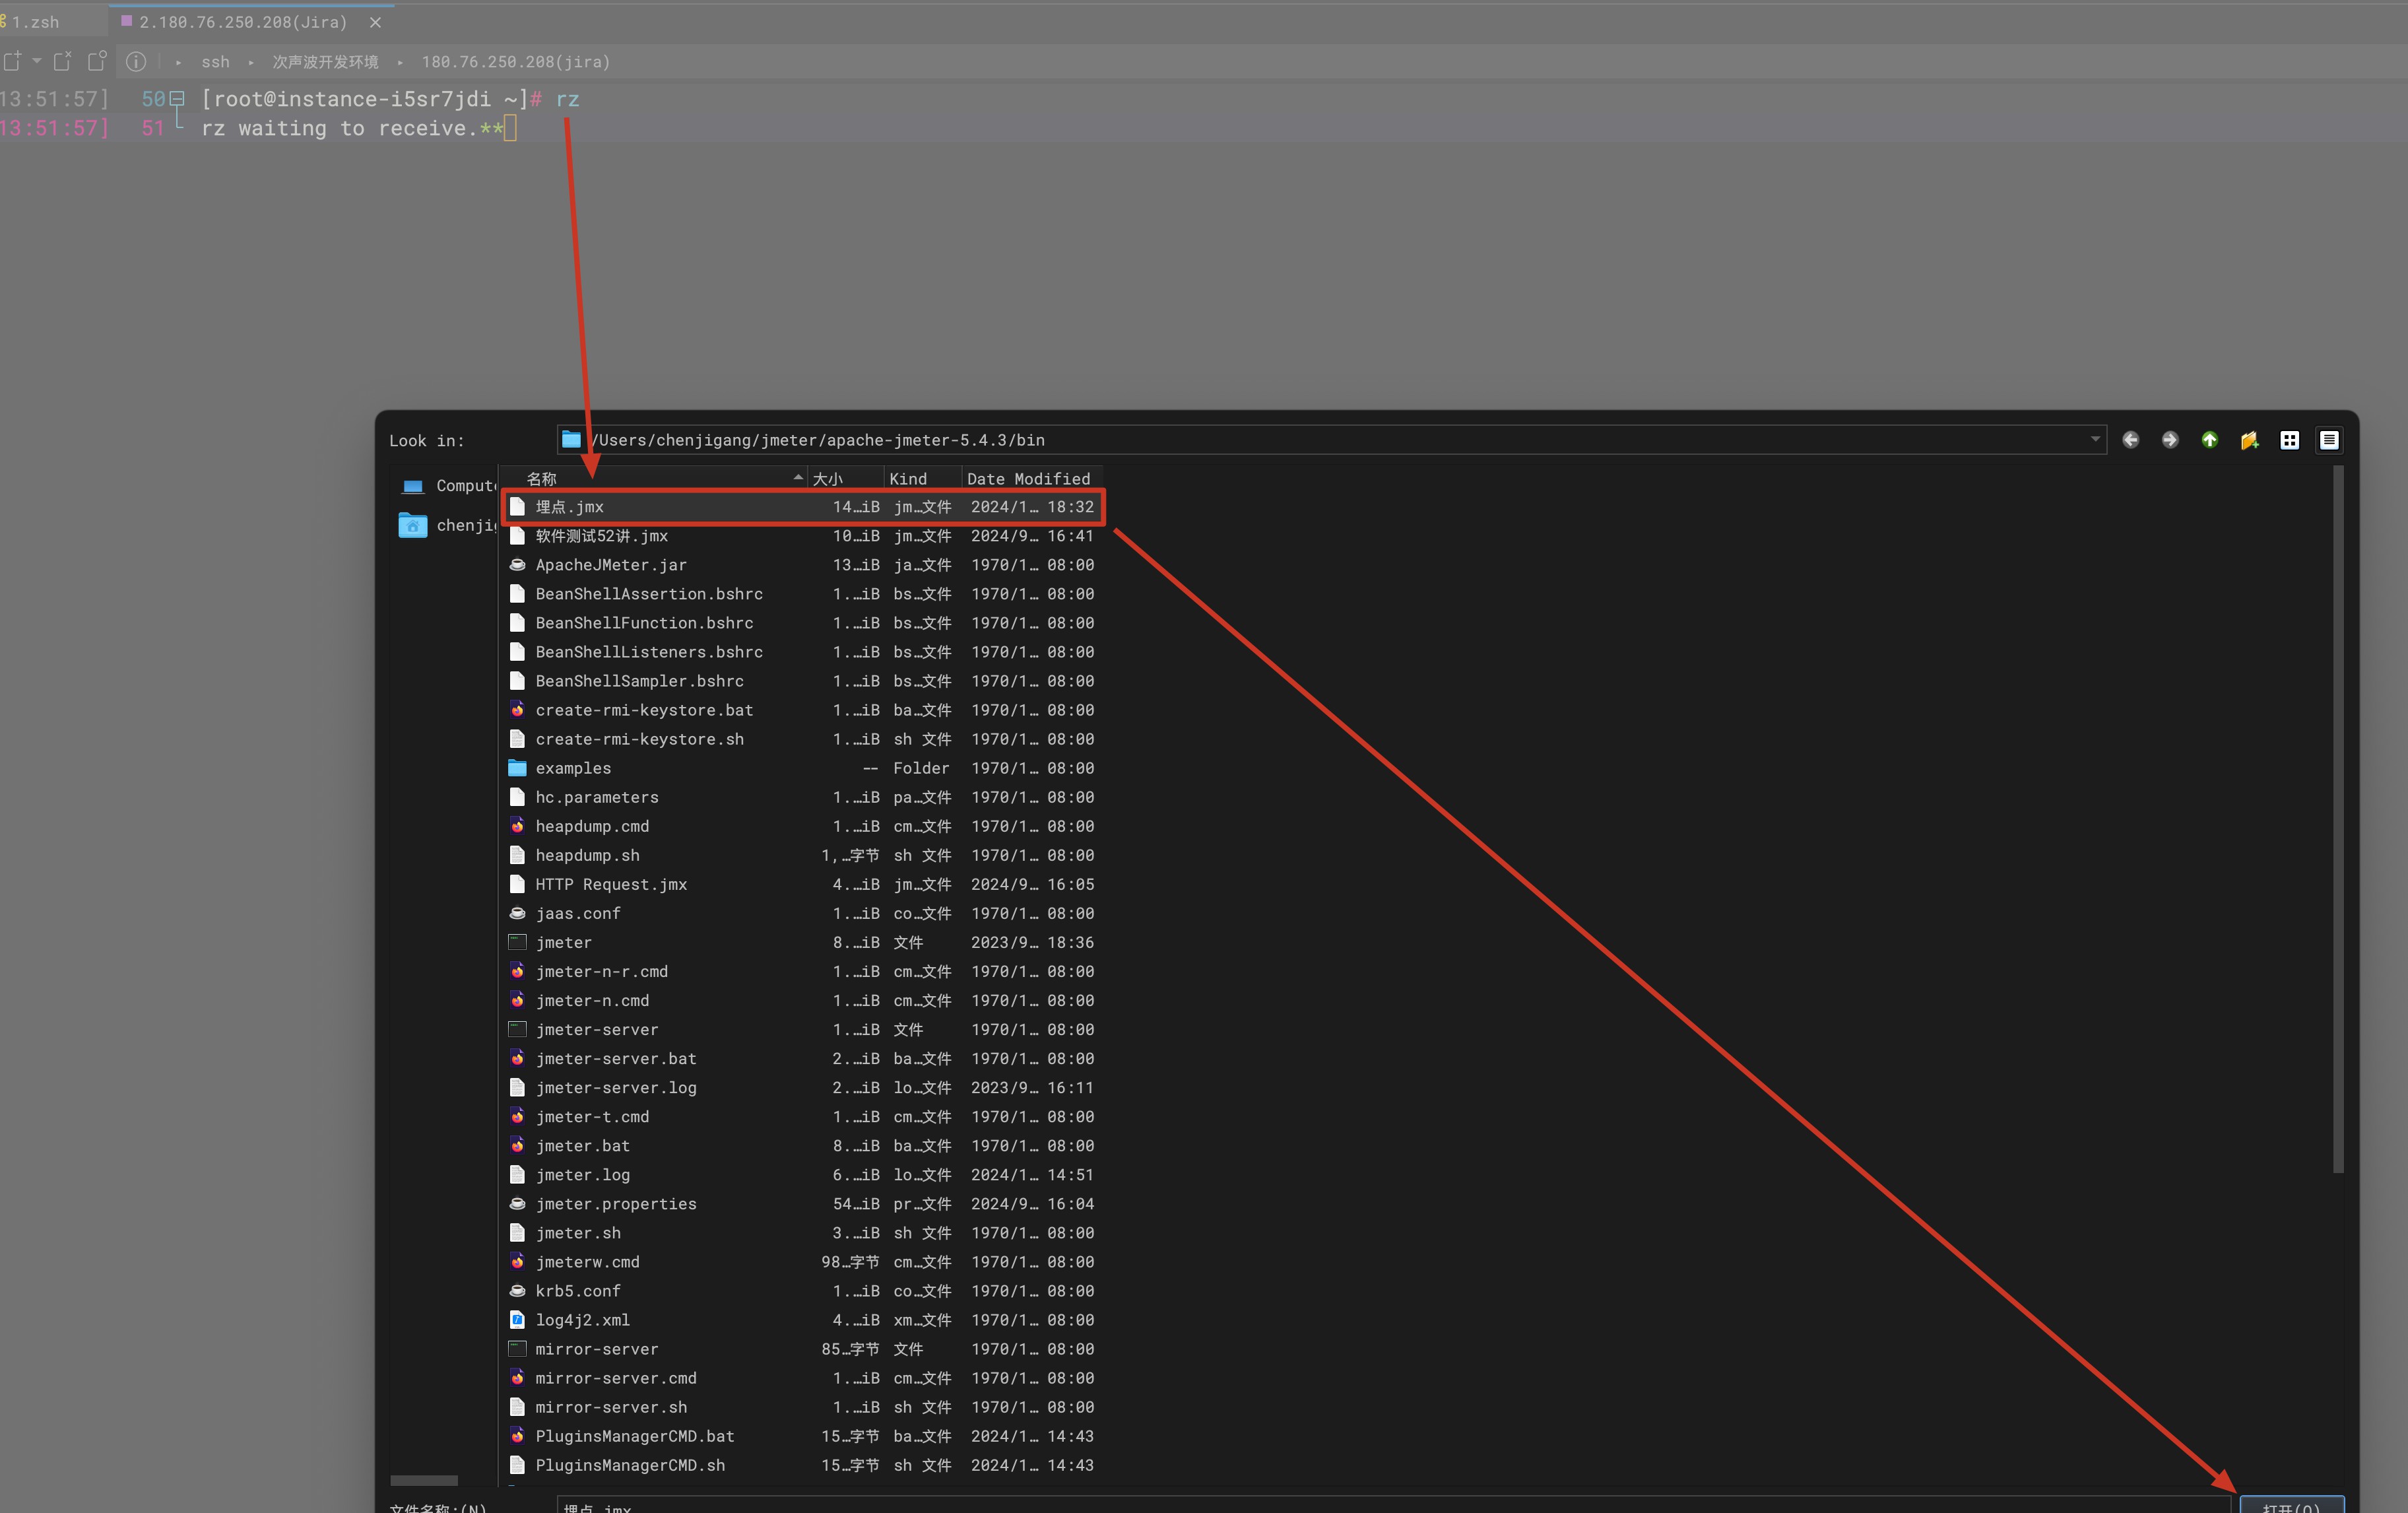
Task: Click the jmeter-n.cmd file icon
Action: [517, 1000]
